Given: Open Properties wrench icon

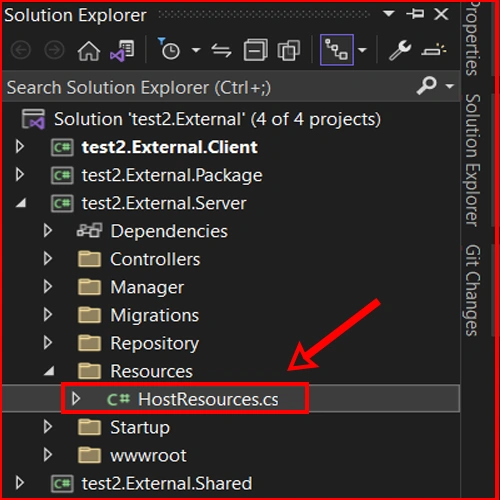Looking at the screenshot, I should point(400,50).
